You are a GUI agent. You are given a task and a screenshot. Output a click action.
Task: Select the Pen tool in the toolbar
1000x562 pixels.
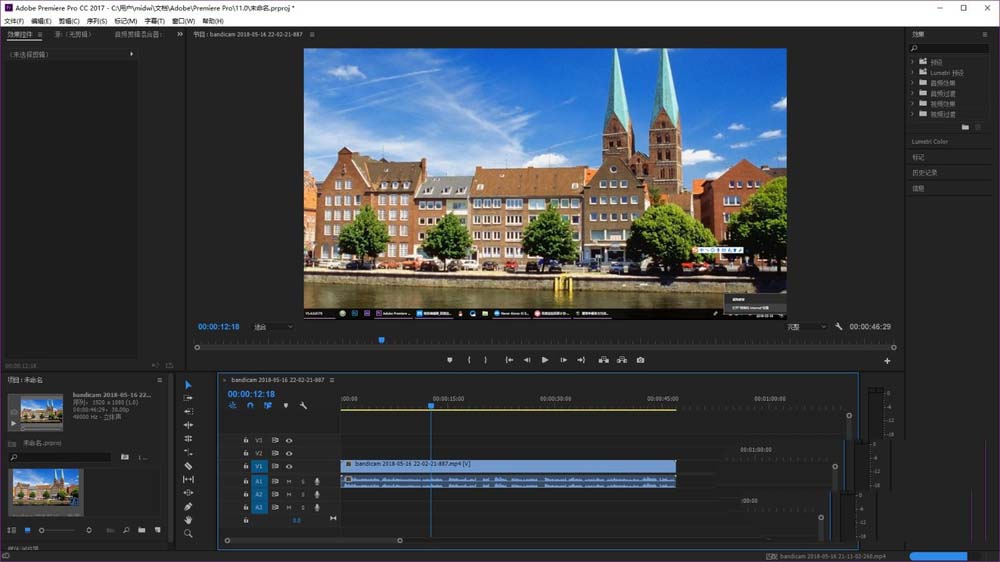(x=188, y=507)
